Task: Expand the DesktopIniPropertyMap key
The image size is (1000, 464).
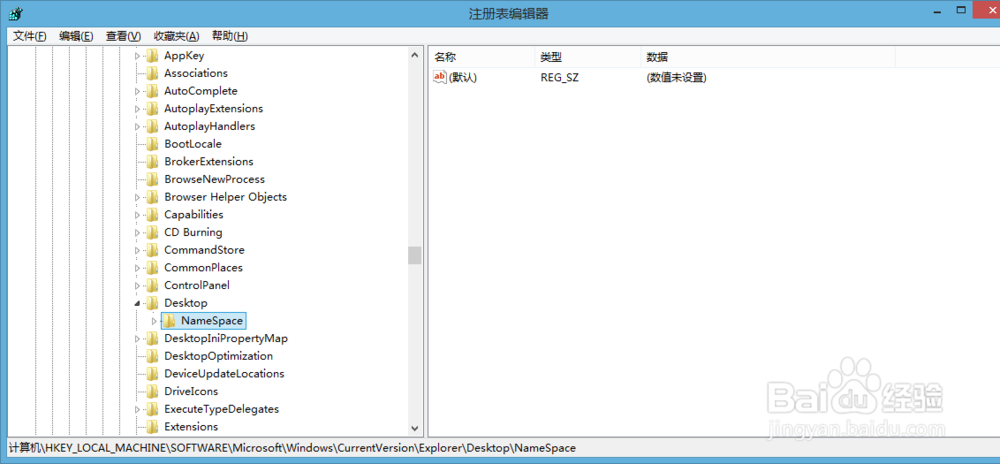Action: [136, 339]
